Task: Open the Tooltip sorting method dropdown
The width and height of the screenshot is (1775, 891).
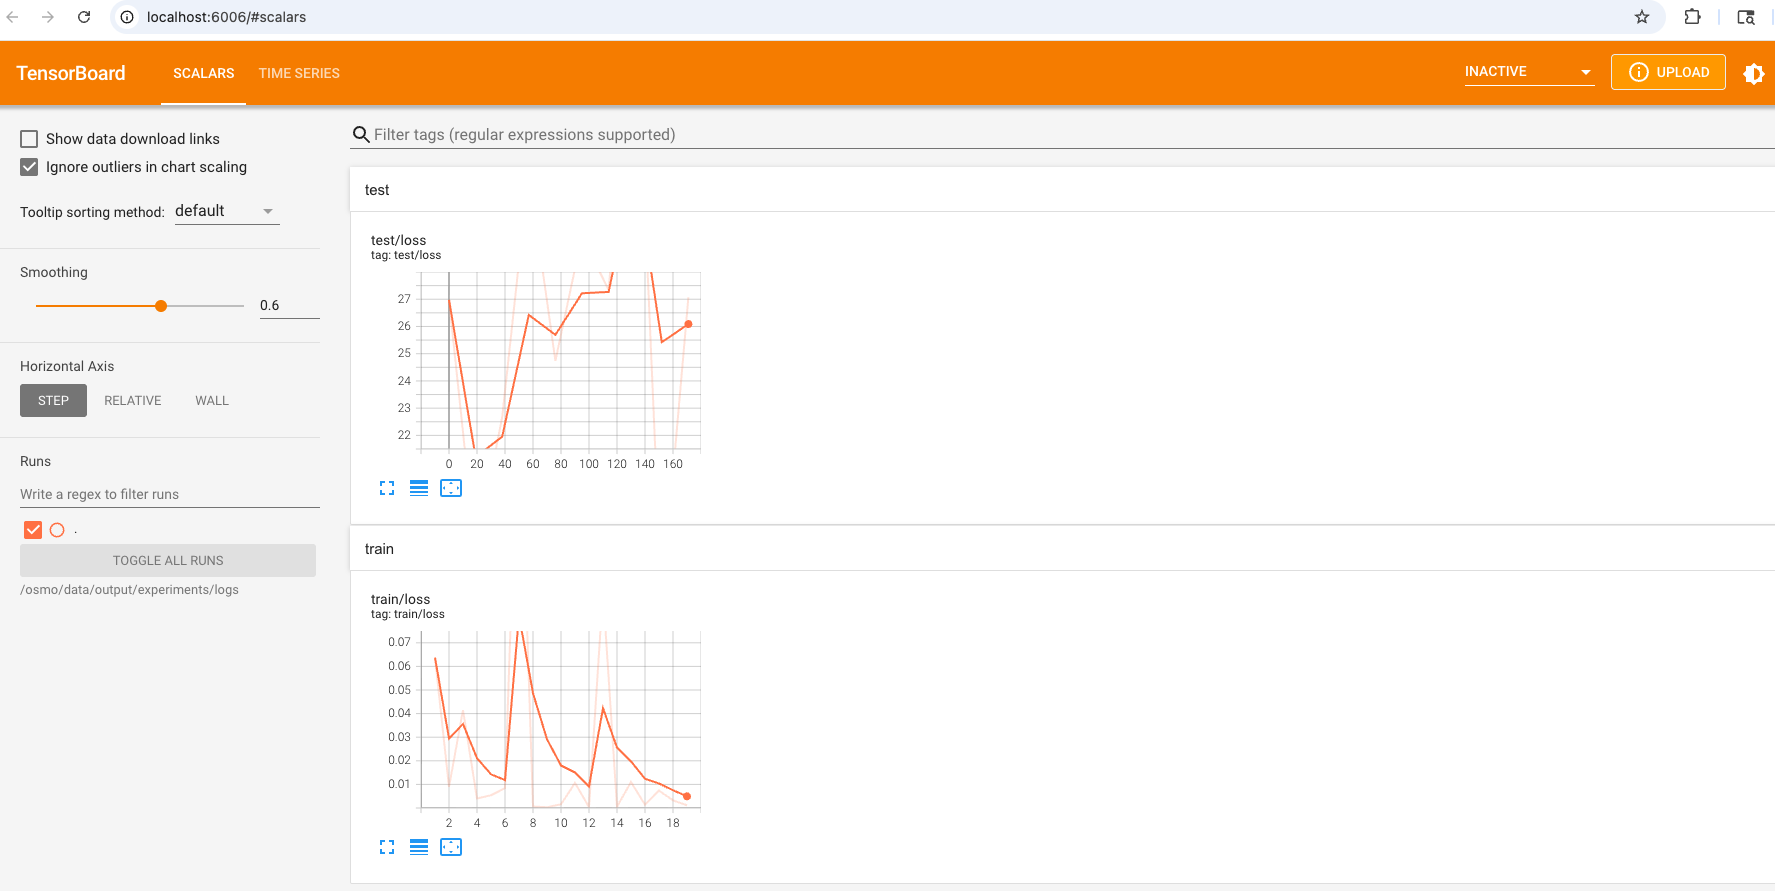Action: pos(226,211)
